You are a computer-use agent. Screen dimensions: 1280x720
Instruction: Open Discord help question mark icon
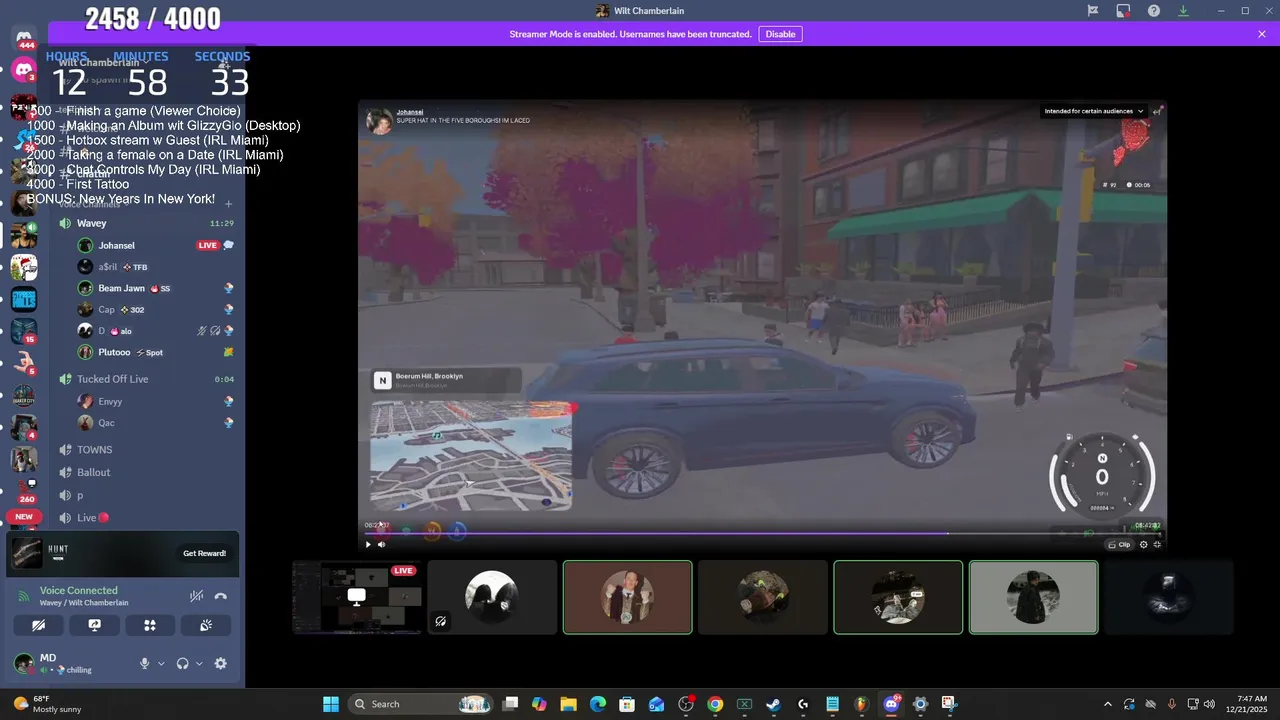(1154, 11)
